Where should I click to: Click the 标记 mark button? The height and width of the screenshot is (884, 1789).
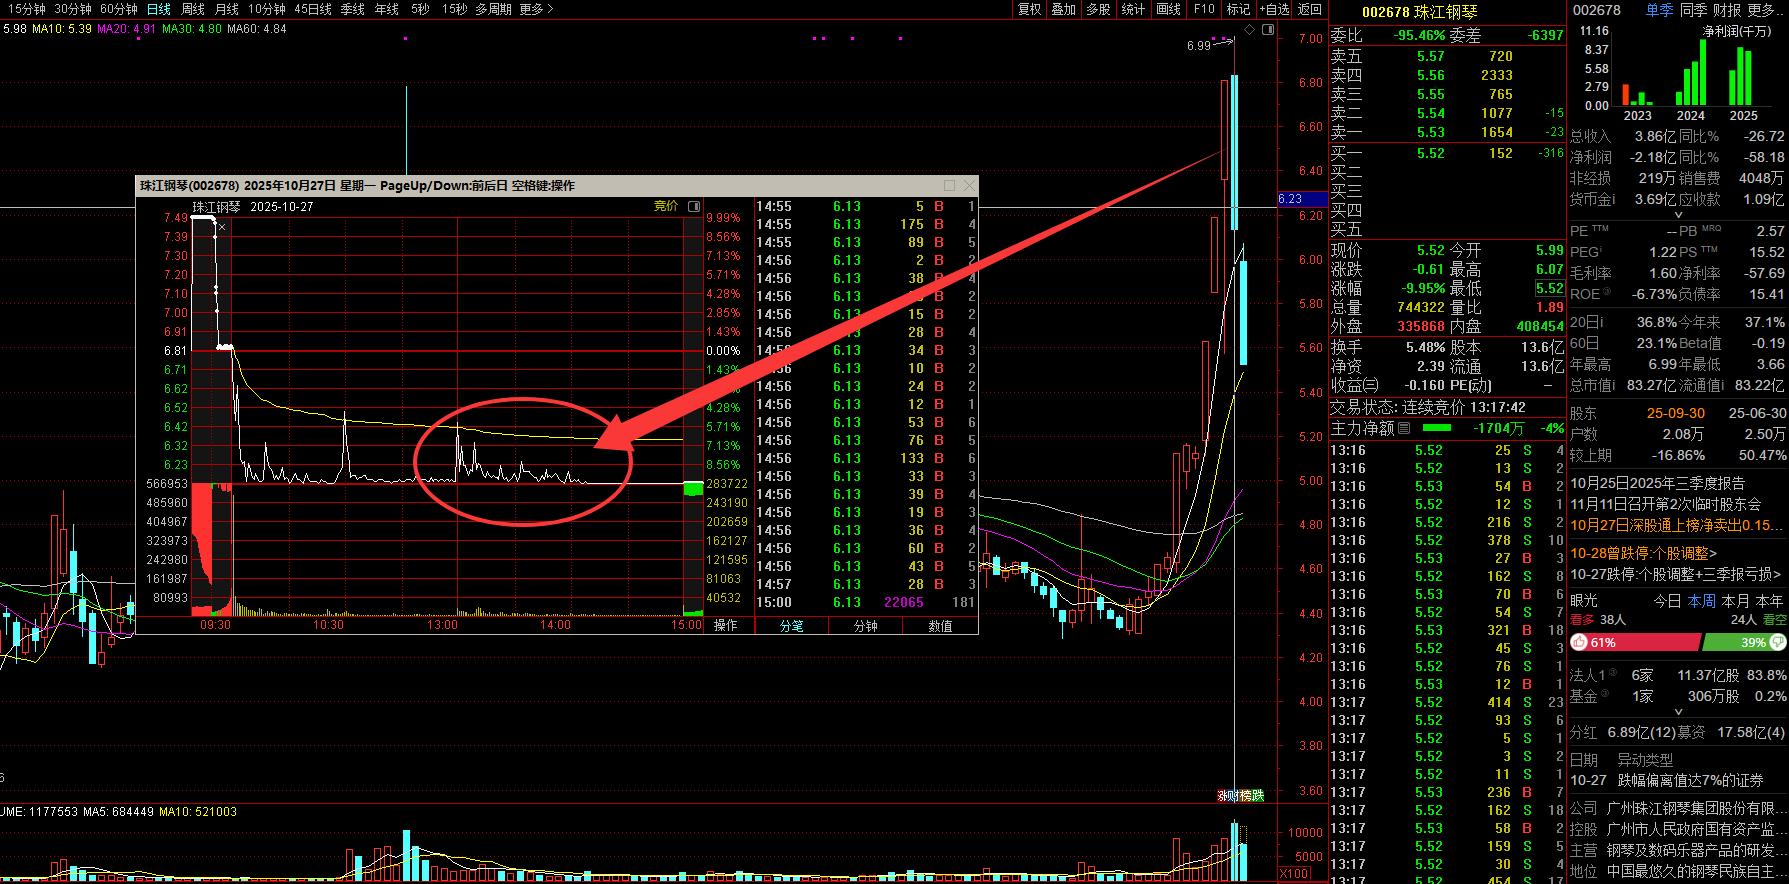[x=1239, y=9]
